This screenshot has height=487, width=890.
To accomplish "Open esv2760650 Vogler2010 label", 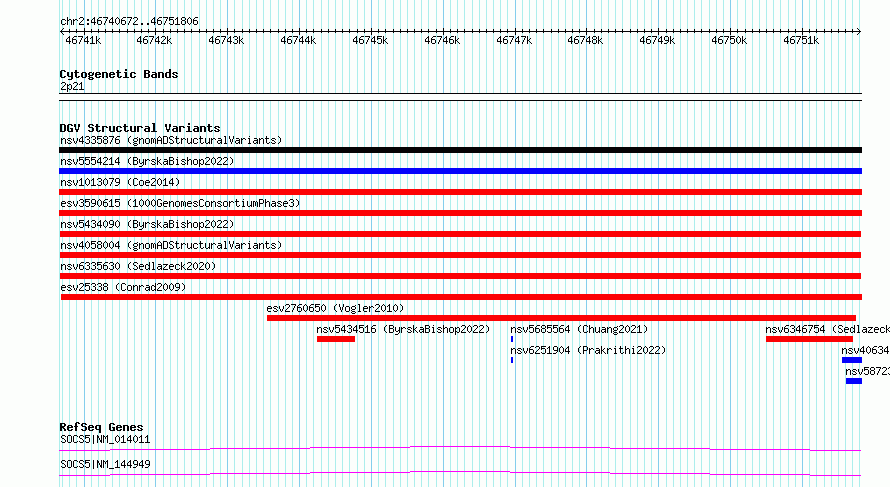I will coord(335,308).
